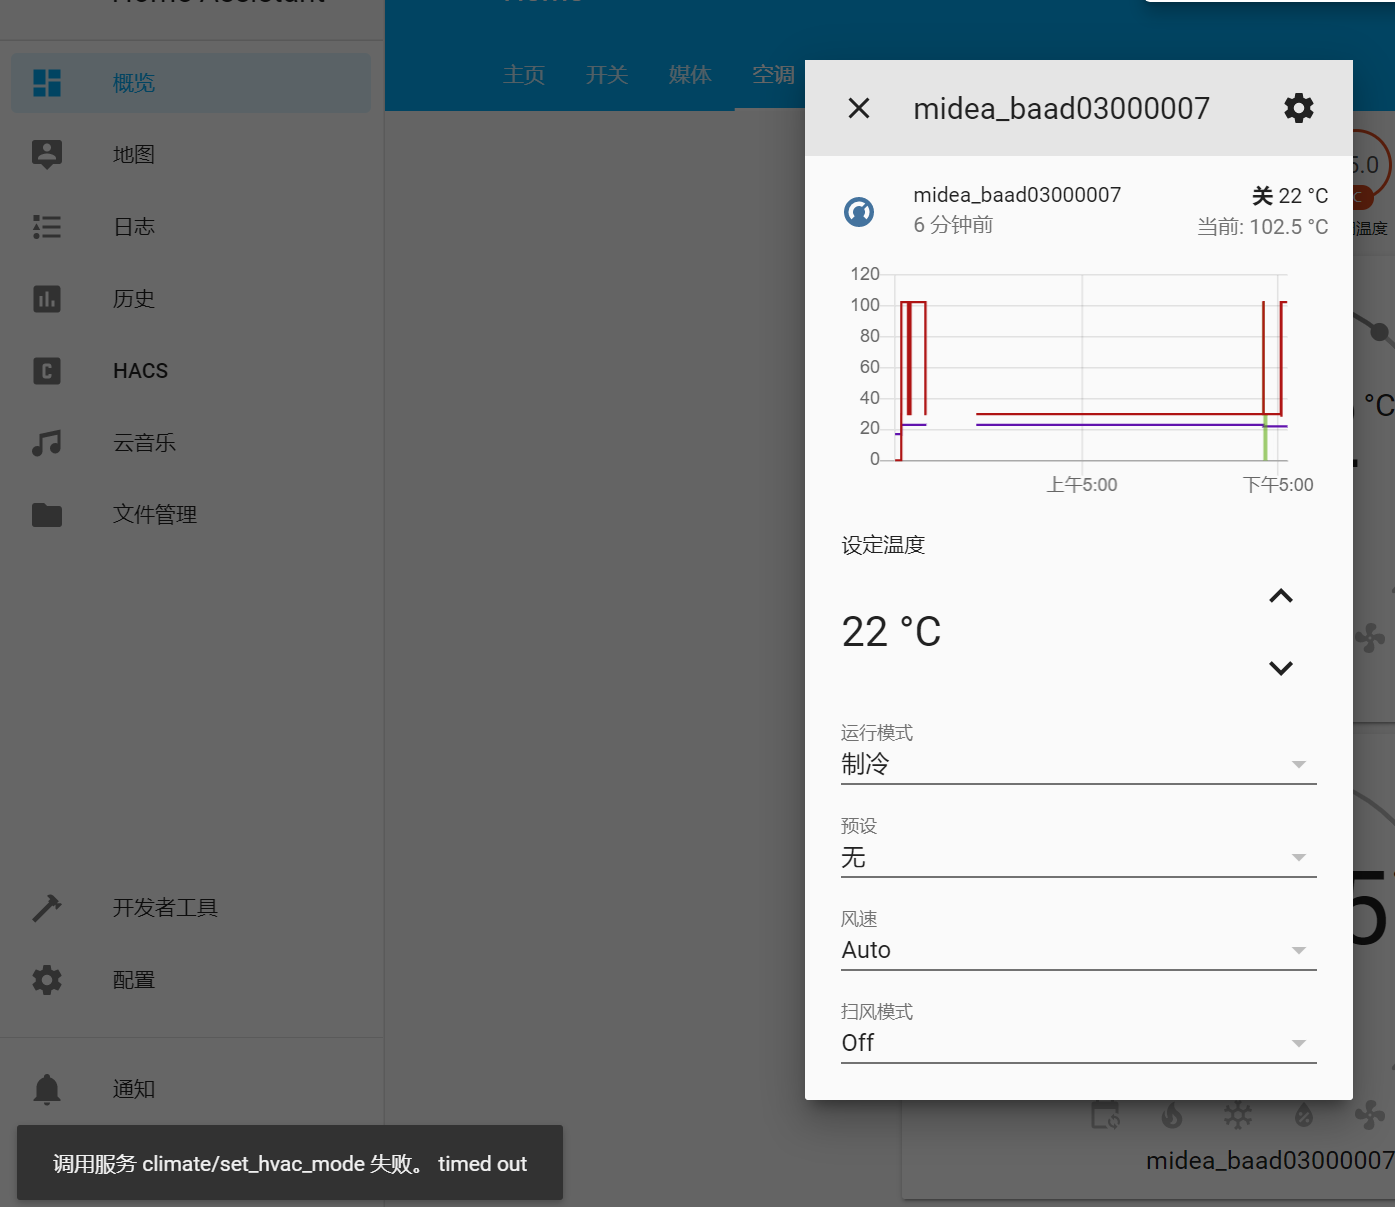Viewport: 1395px width, 1207px height.
Task: Click the 历史 sidebar label
Action: tap(134, 299)
